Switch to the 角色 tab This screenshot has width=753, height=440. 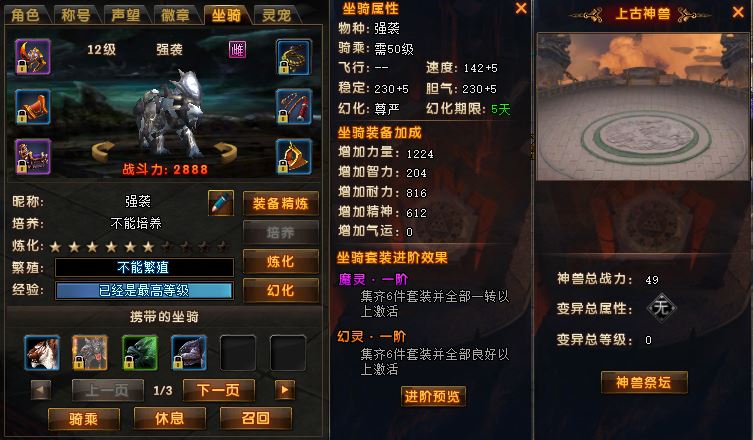click(26, 15)
